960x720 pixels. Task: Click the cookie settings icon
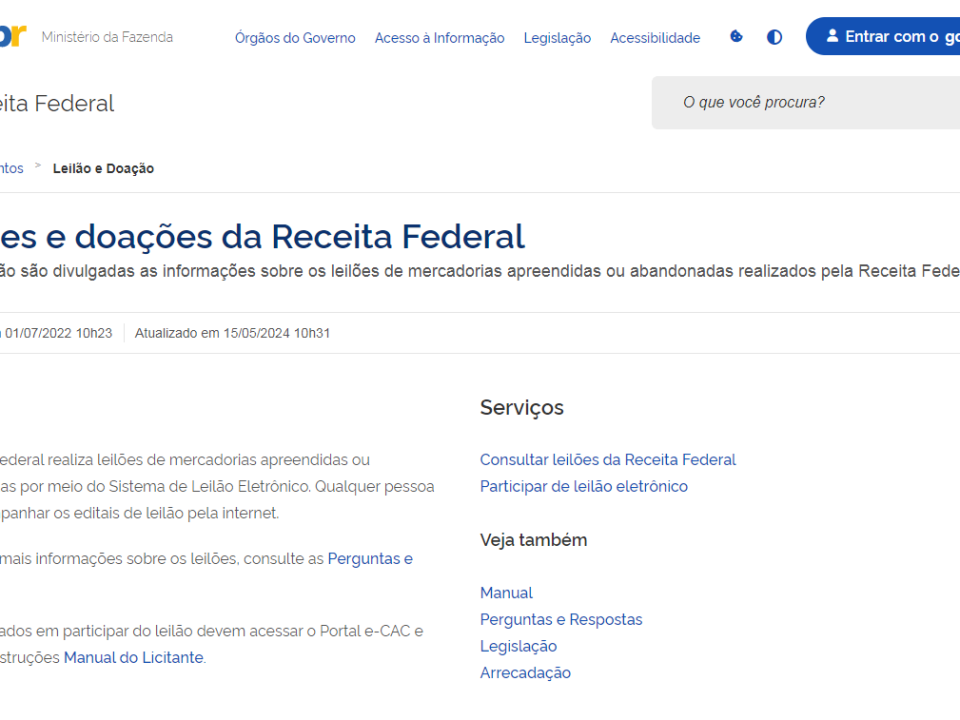coord(736,37)
